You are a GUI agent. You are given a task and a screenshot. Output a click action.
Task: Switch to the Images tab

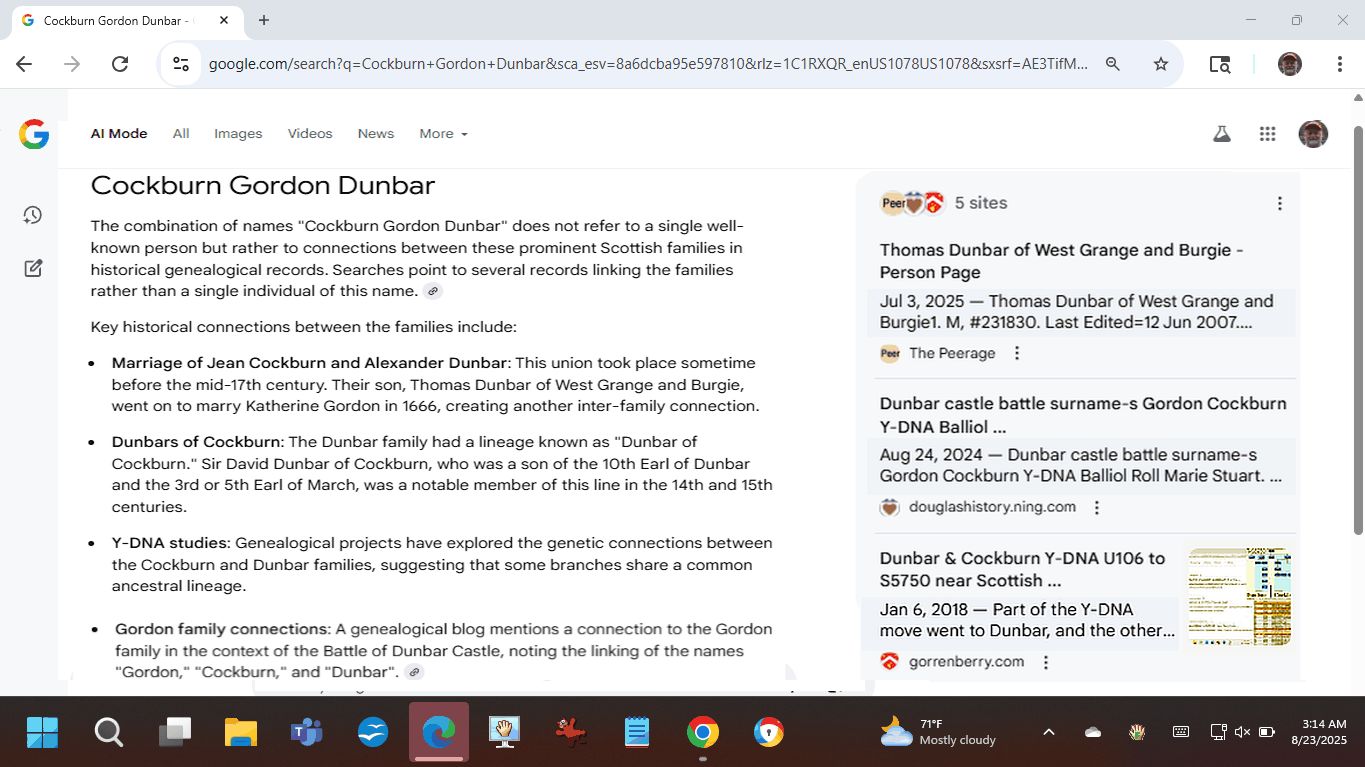click(x=238, y=134)
